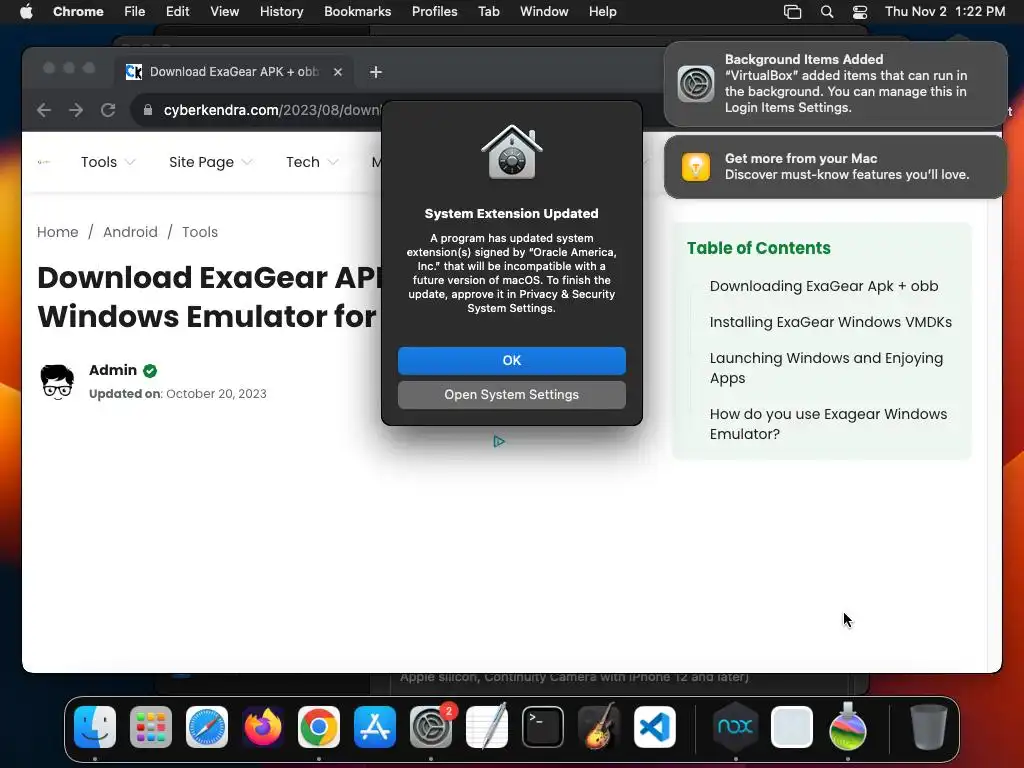Screen dimensions: 1024x768
Task: Click the Admin avatar image
Action: (x=57, y=382)
